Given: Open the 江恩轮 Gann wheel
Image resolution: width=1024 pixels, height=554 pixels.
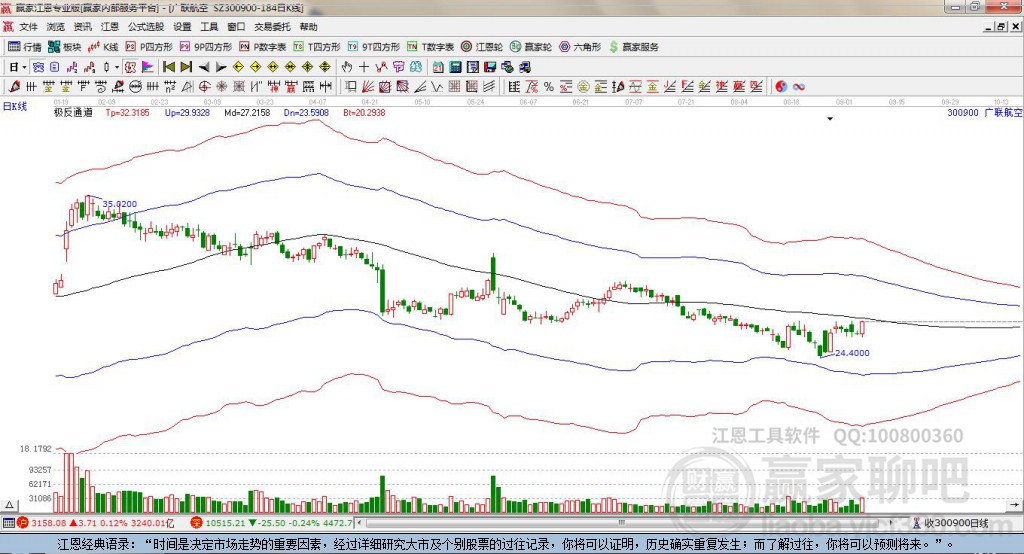Looking at the screenshot, I should (x=482, y=47).
